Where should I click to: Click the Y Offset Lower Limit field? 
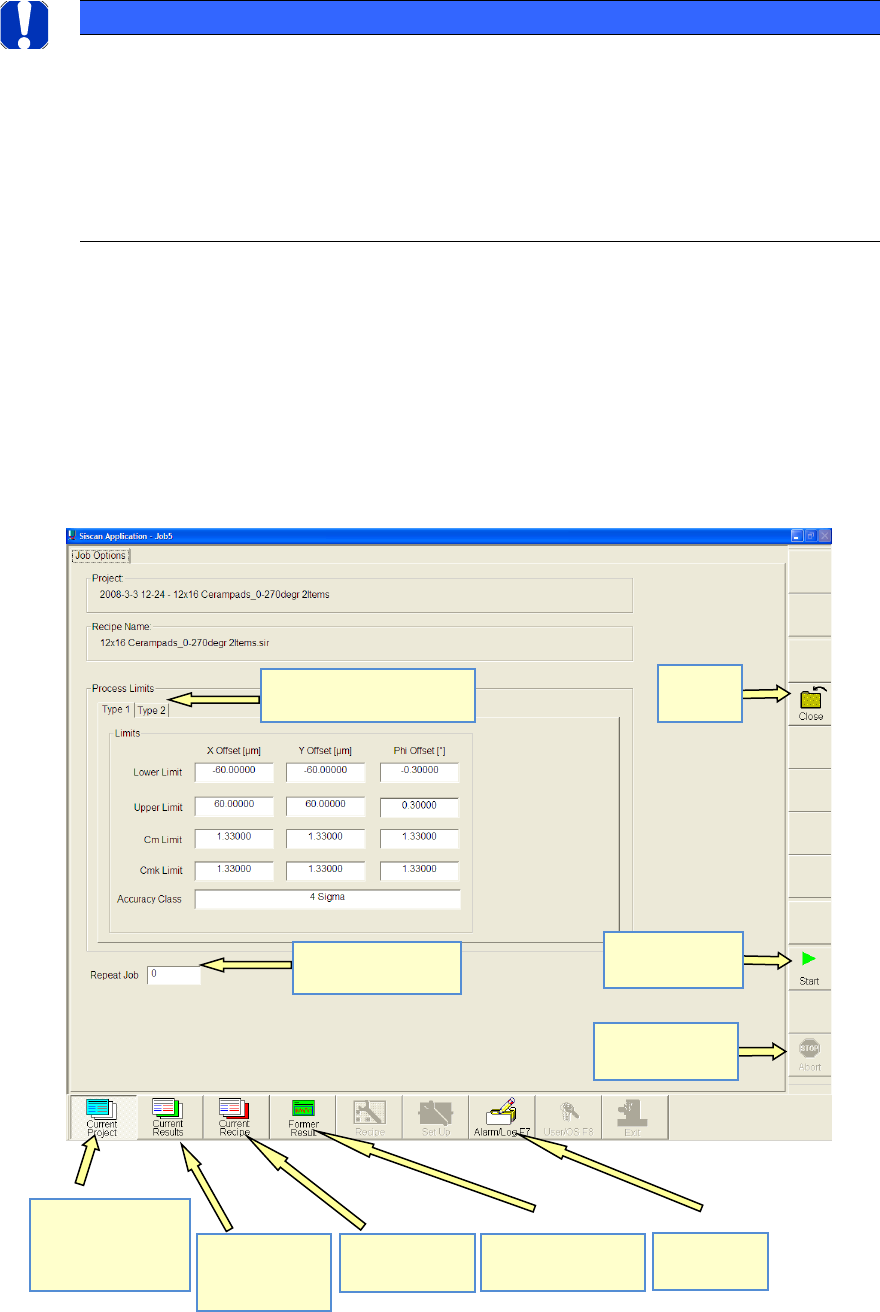[x=326, y=772]
